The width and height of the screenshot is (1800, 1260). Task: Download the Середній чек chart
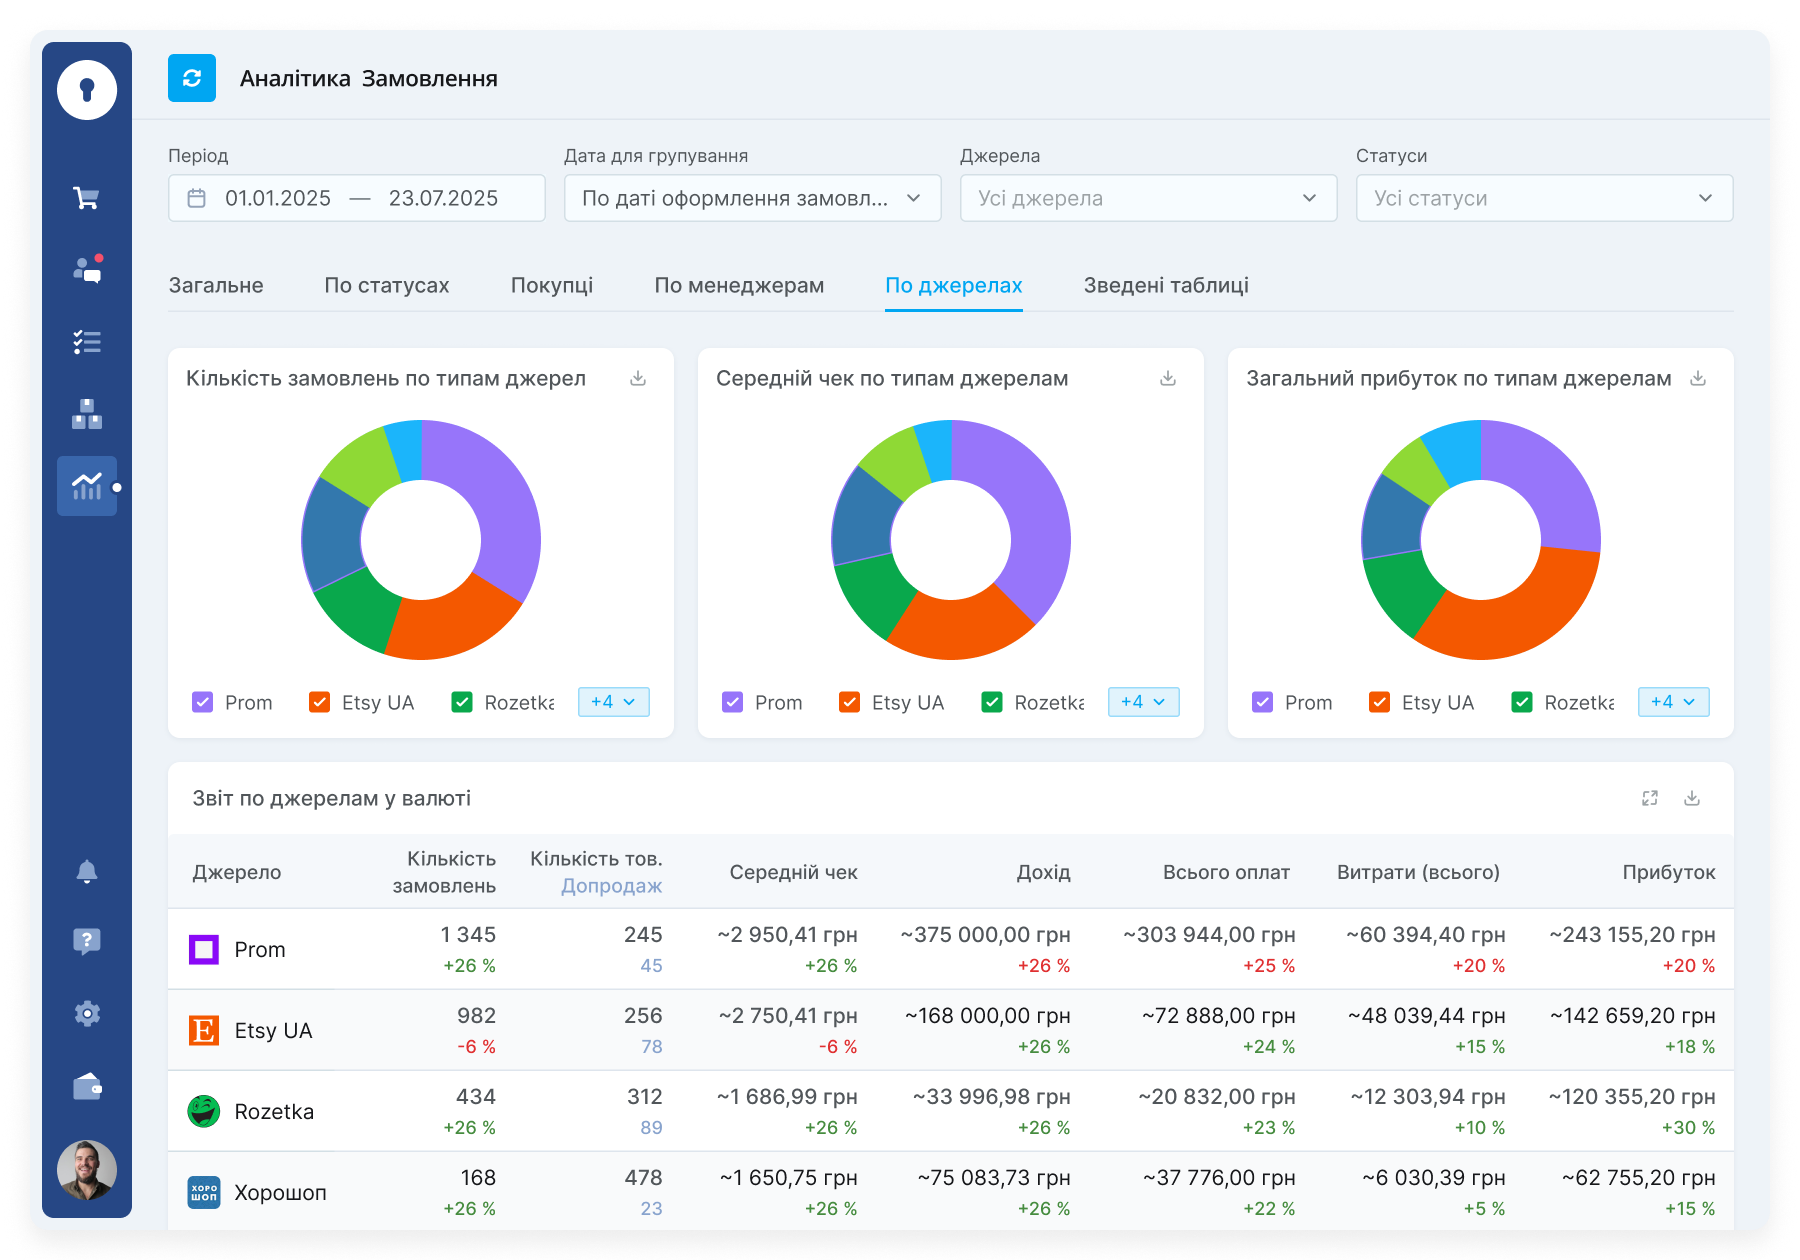(1167, 378)
